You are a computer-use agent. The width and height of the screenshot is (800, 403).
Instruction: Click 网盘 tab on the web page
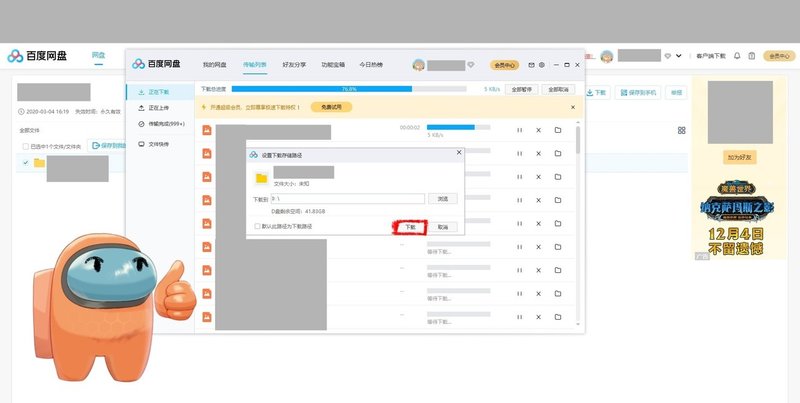point(98,55)
